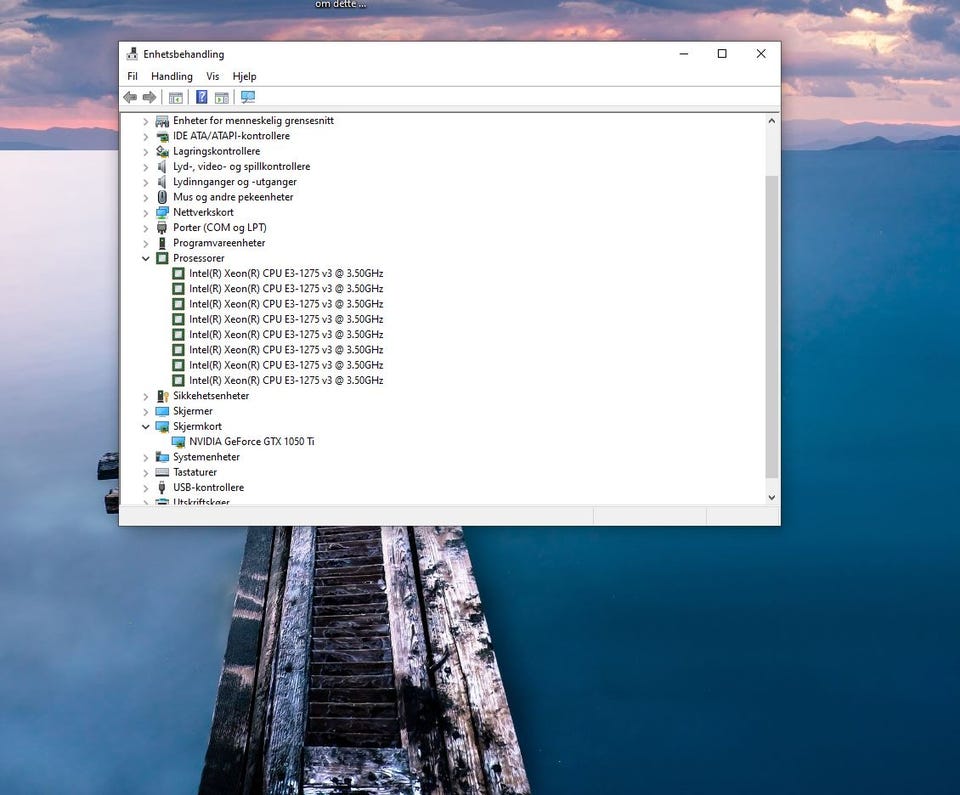The width and height of the screenshot is (960, 795).
Task: Click the NVIDIA GeForce GTX 1050 Ti icon
Action: (x=178, y=442)
